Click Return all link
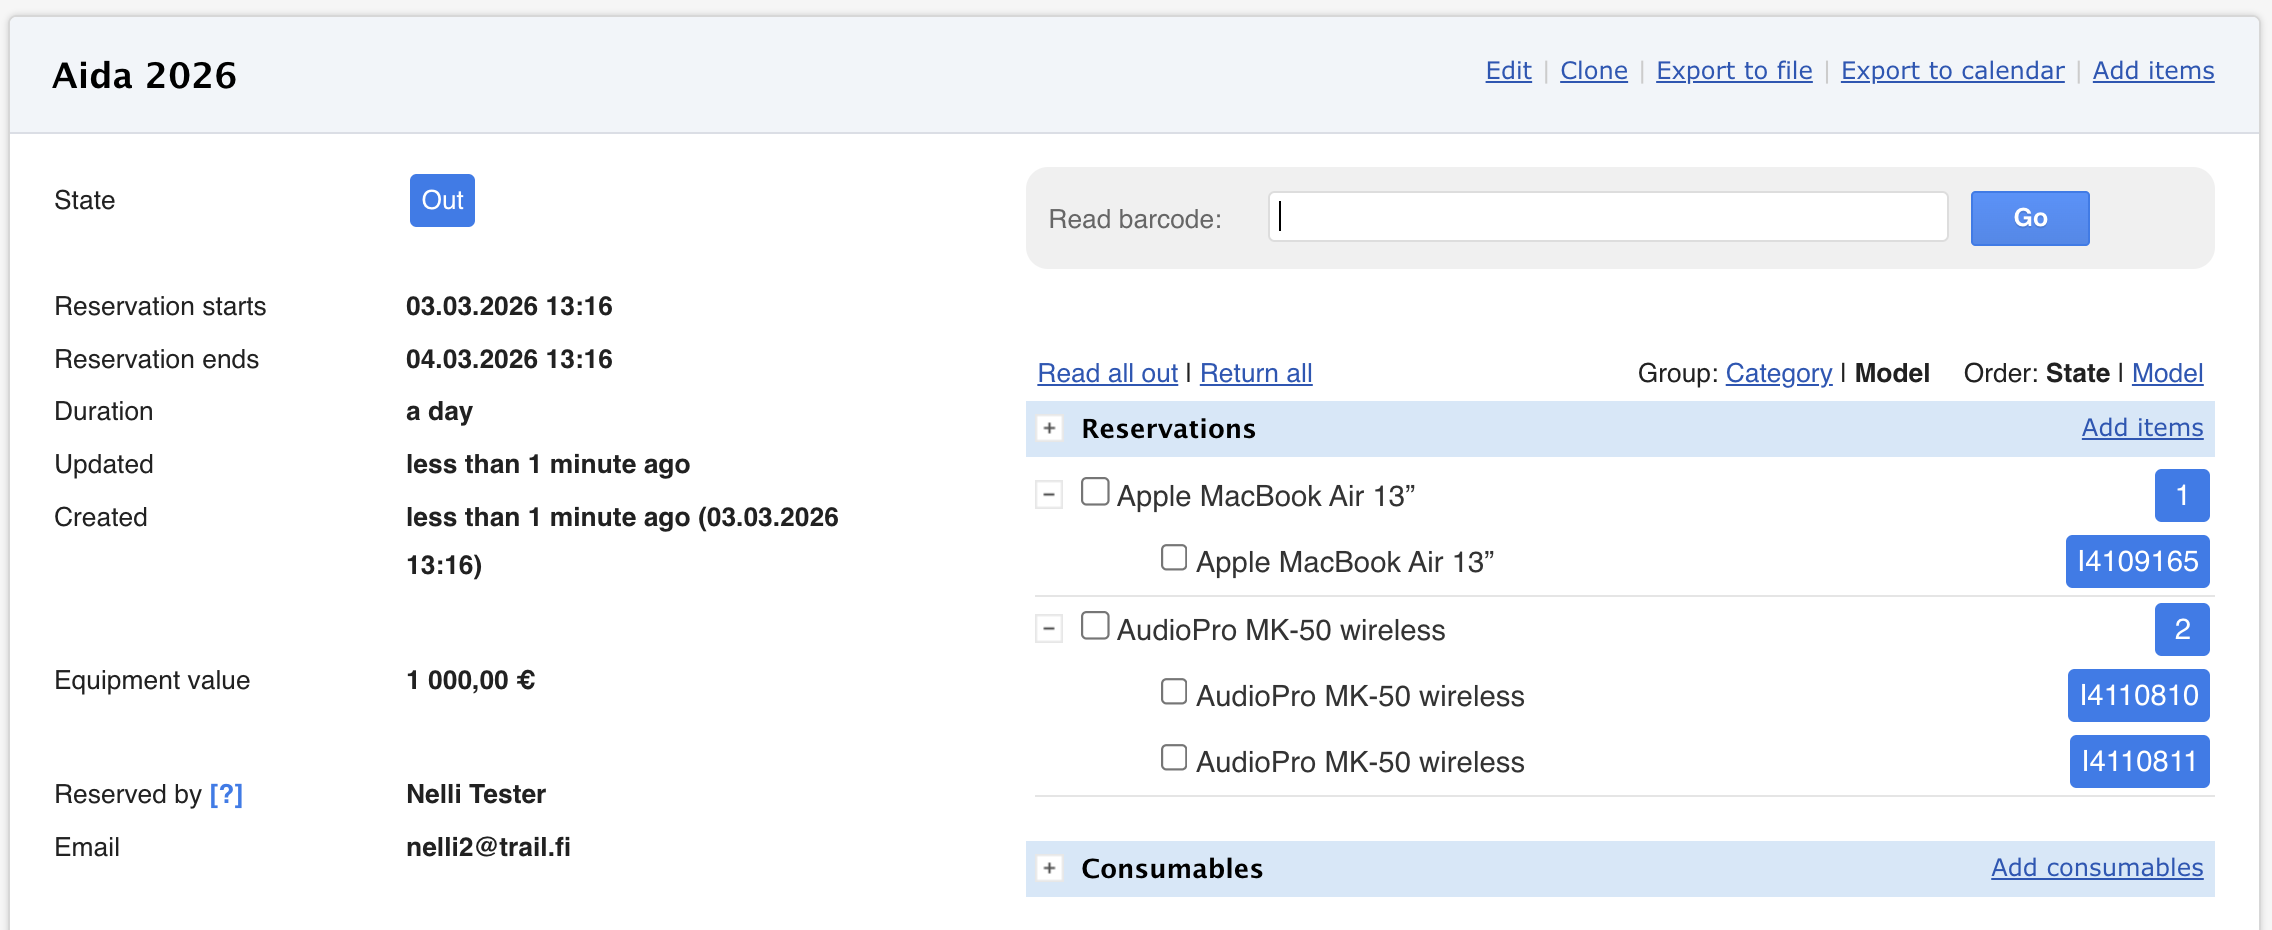Screen dimensions: 2272x930 1256,373
